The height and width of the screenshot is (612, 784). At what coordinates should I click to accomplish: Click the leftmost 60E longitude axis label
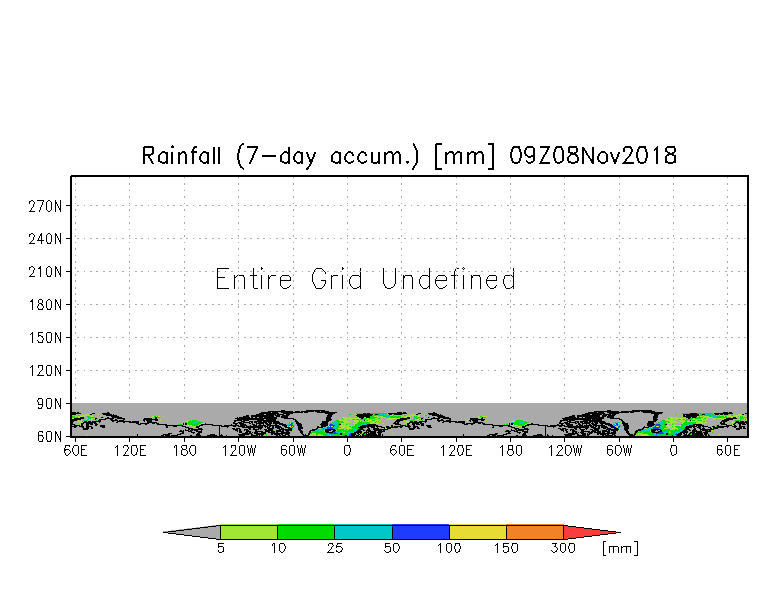[x=75, y=451]
